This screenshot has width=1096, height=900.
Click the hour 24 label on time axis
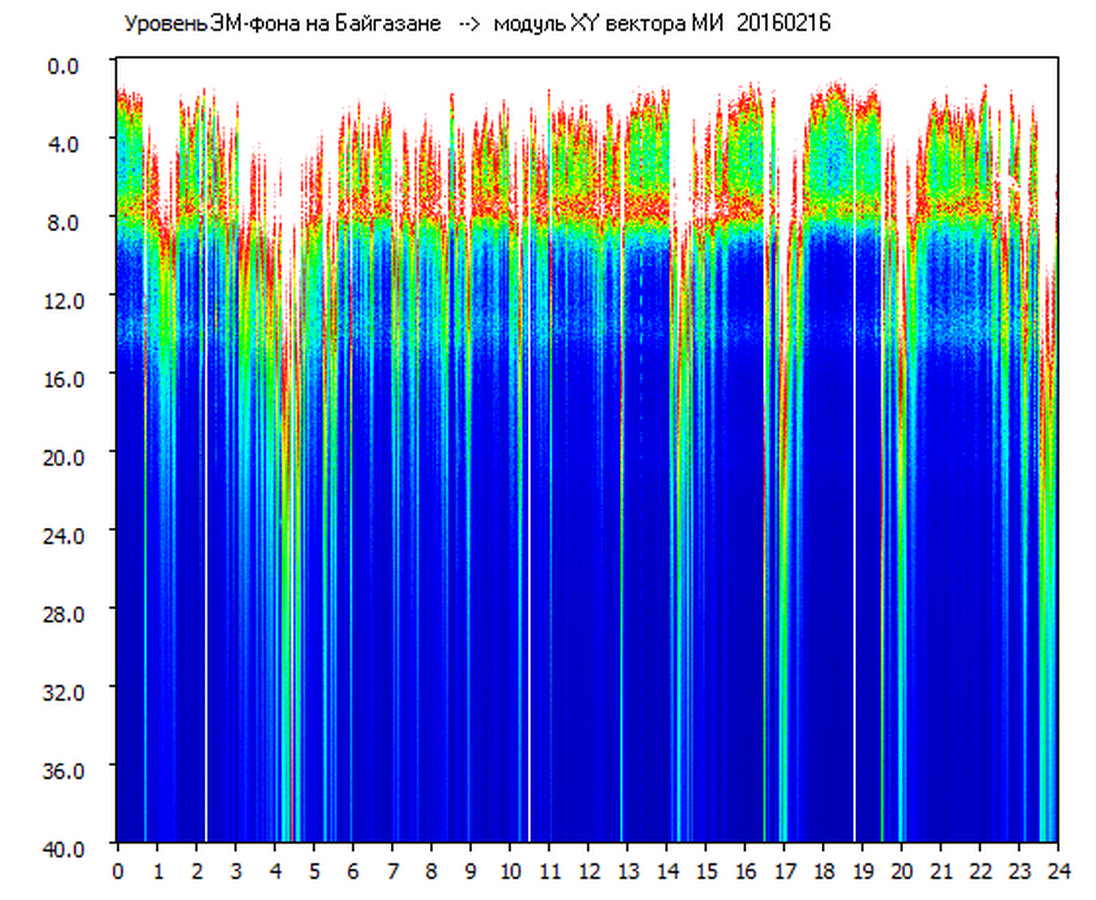pos(1057,871)
